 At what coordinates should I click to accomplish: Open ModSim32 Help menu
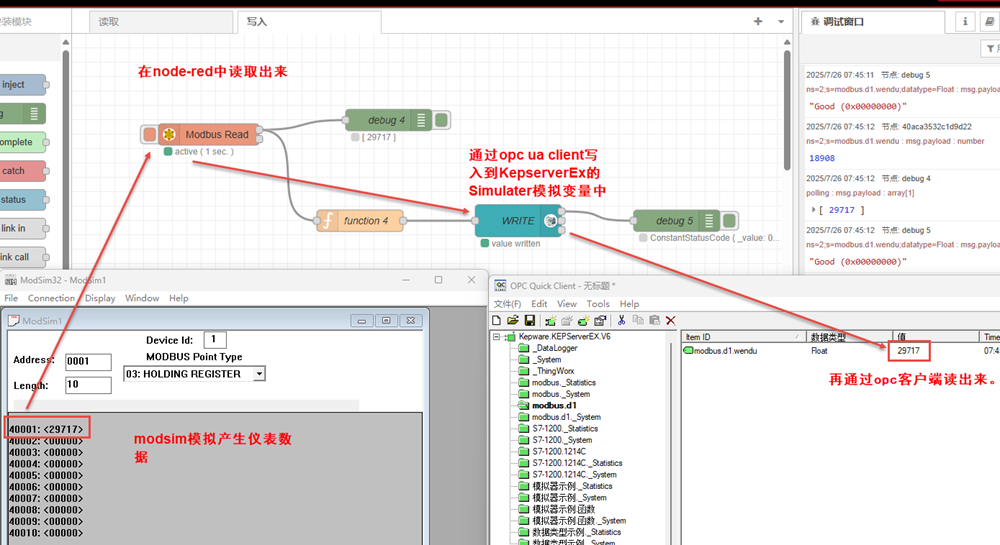coord(179,298)
